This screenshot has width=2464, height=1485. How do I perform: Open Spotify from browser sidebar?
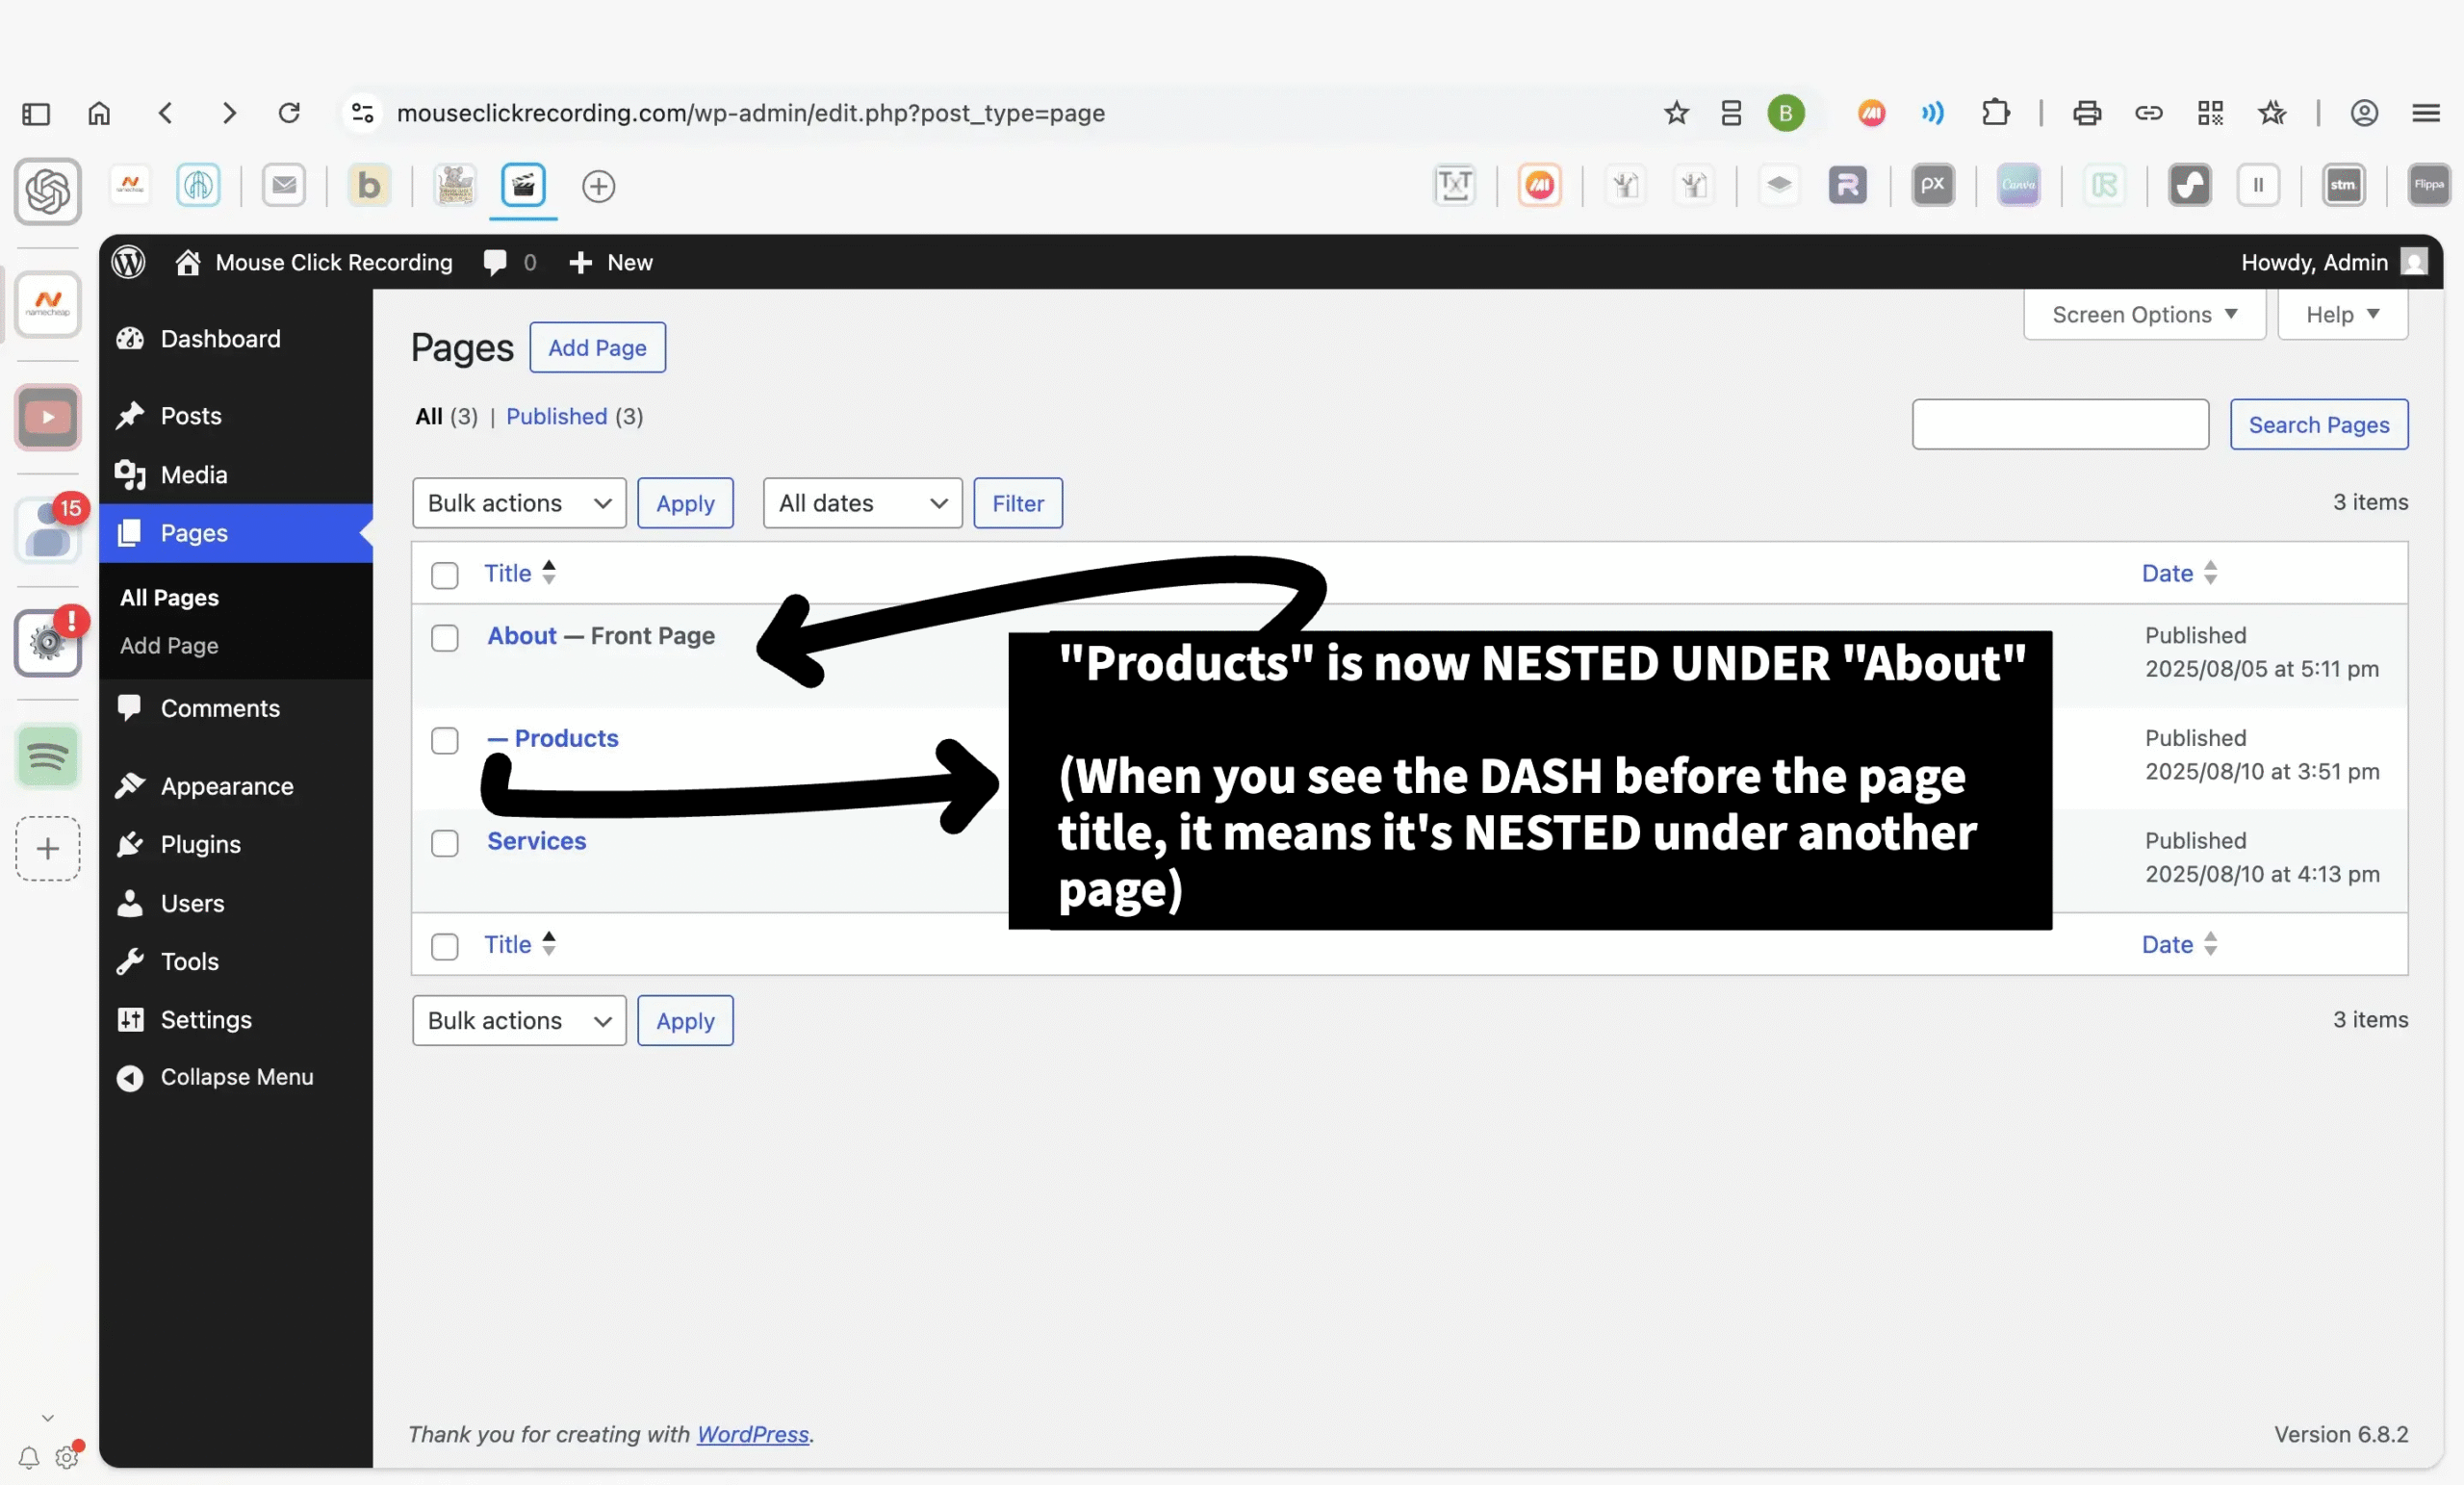point(47,756)
